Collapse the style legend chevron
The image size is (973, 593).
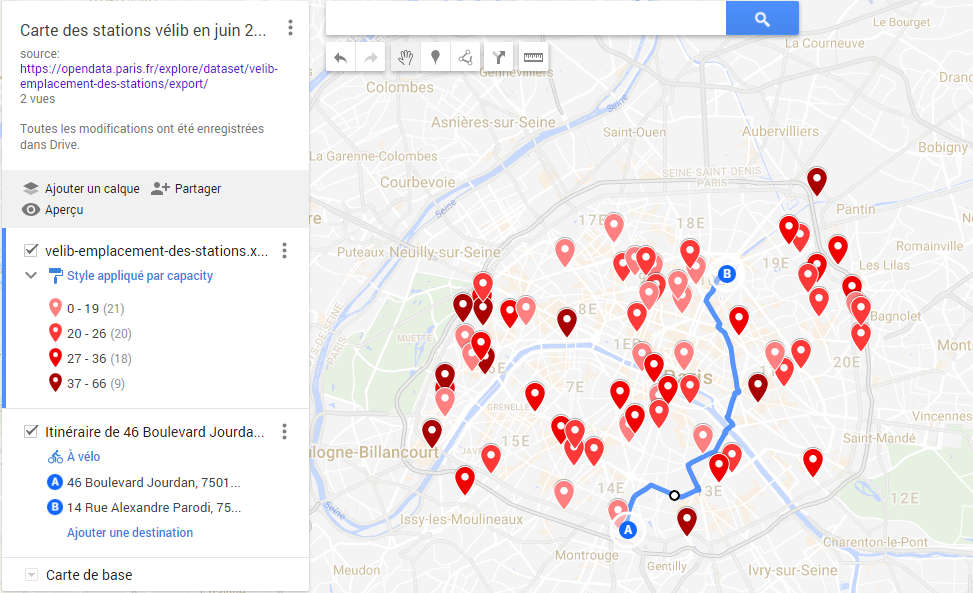30,275
